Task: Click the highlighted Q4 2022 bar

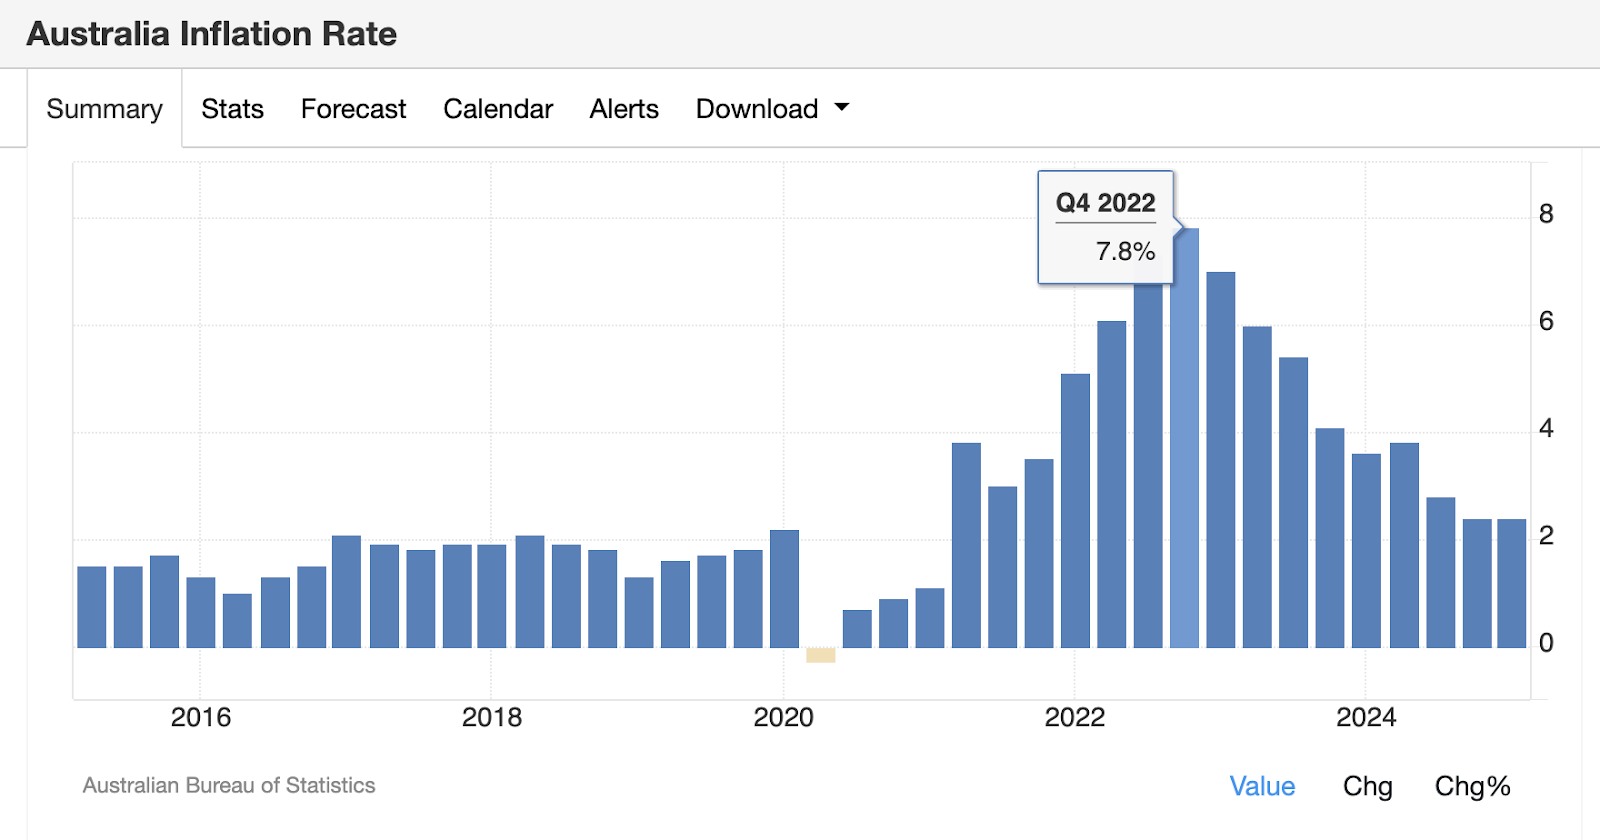Action: [x=1184, y=438]
